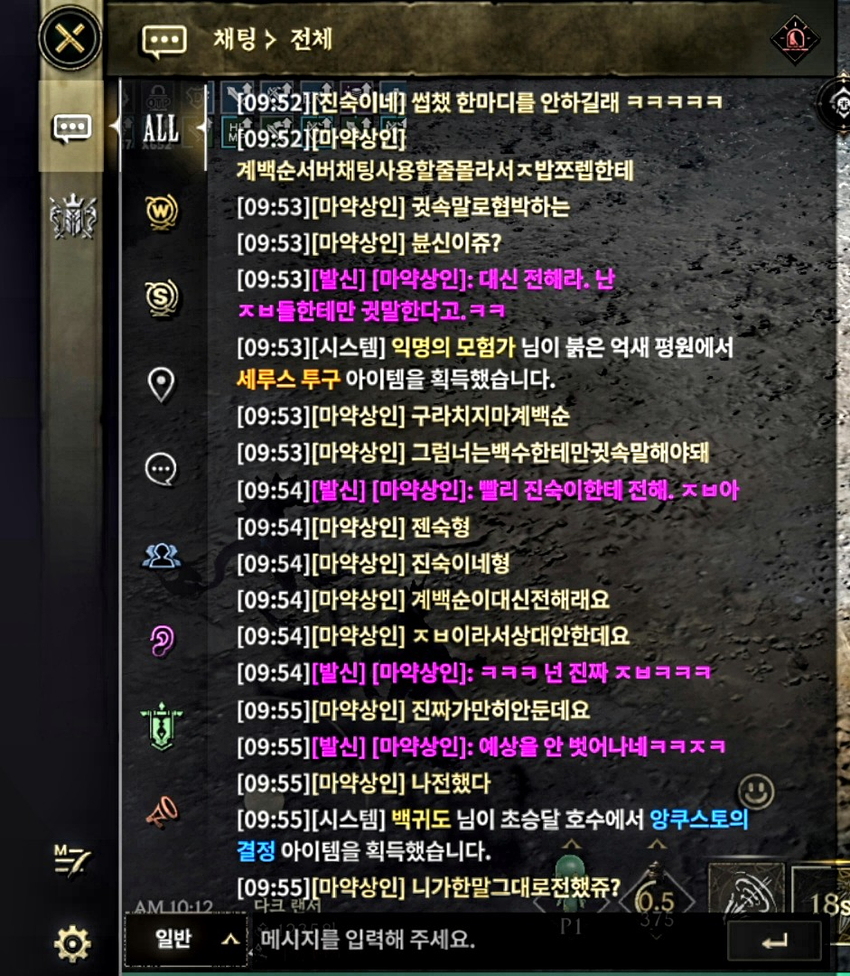Click the message input field
The image size is (850, 976).
tap(485, 939)
